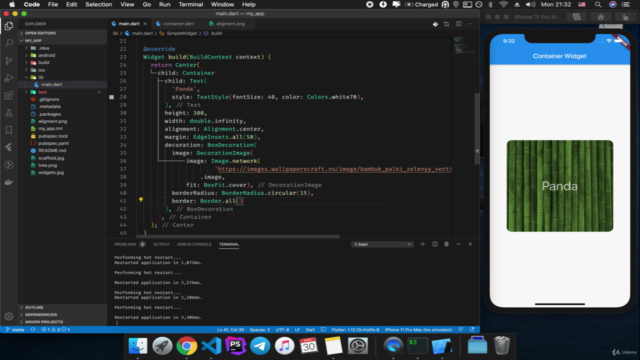This screenshot has width=640, height=360.
Task: Open Google Chrome in the Dock
Action: click(187, 346)
